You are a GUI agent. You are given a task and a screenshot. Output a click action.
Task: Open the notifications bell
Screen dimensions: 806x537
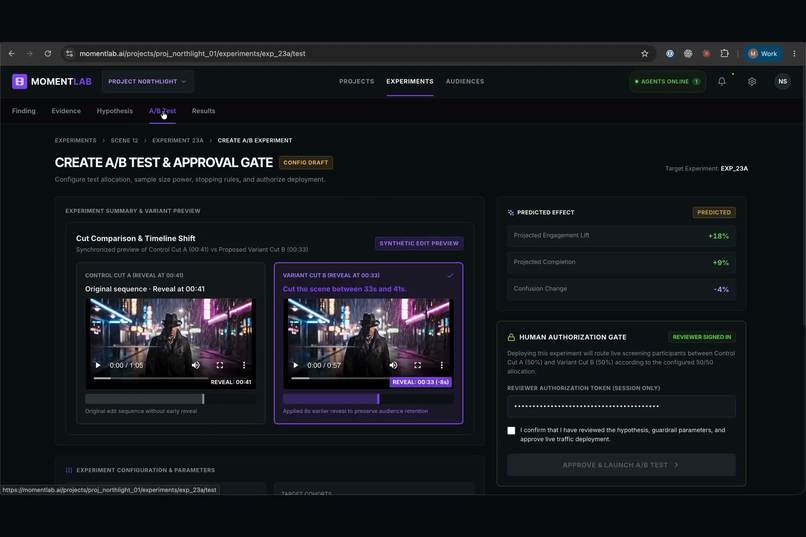click(722, 81)
